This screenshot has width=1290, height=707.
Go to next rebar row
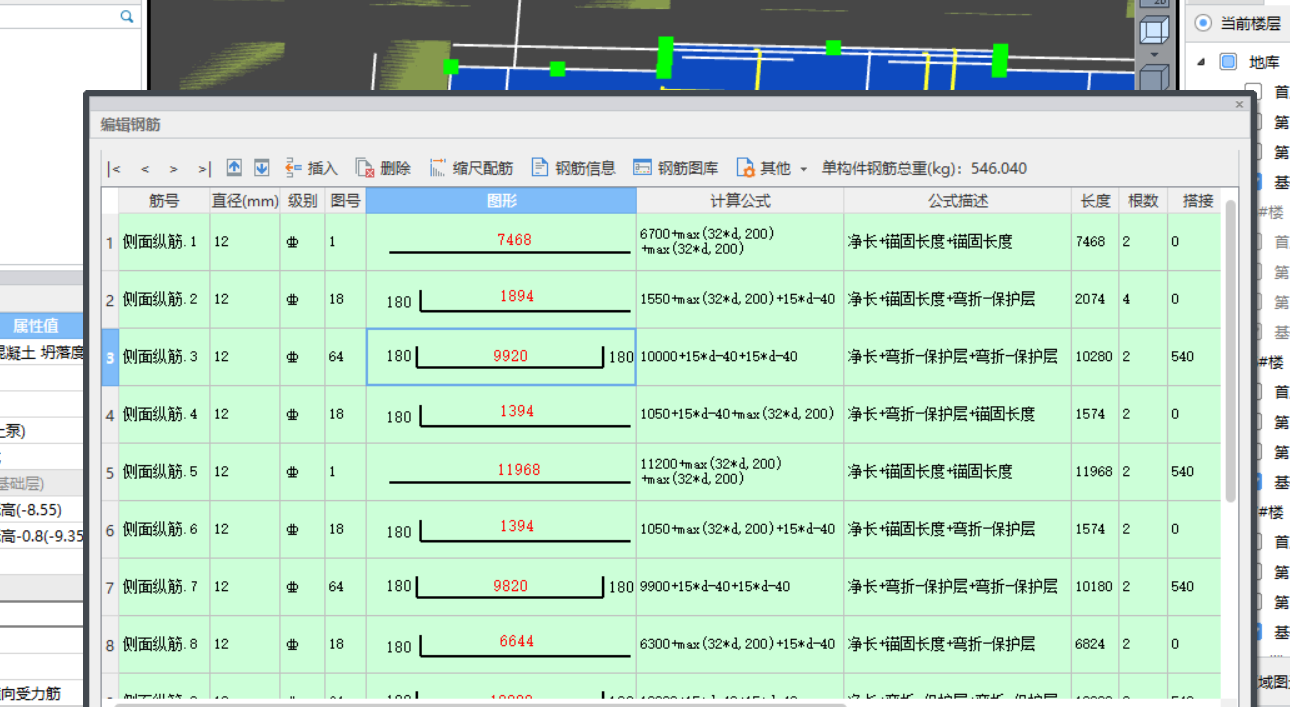[174, 169]
